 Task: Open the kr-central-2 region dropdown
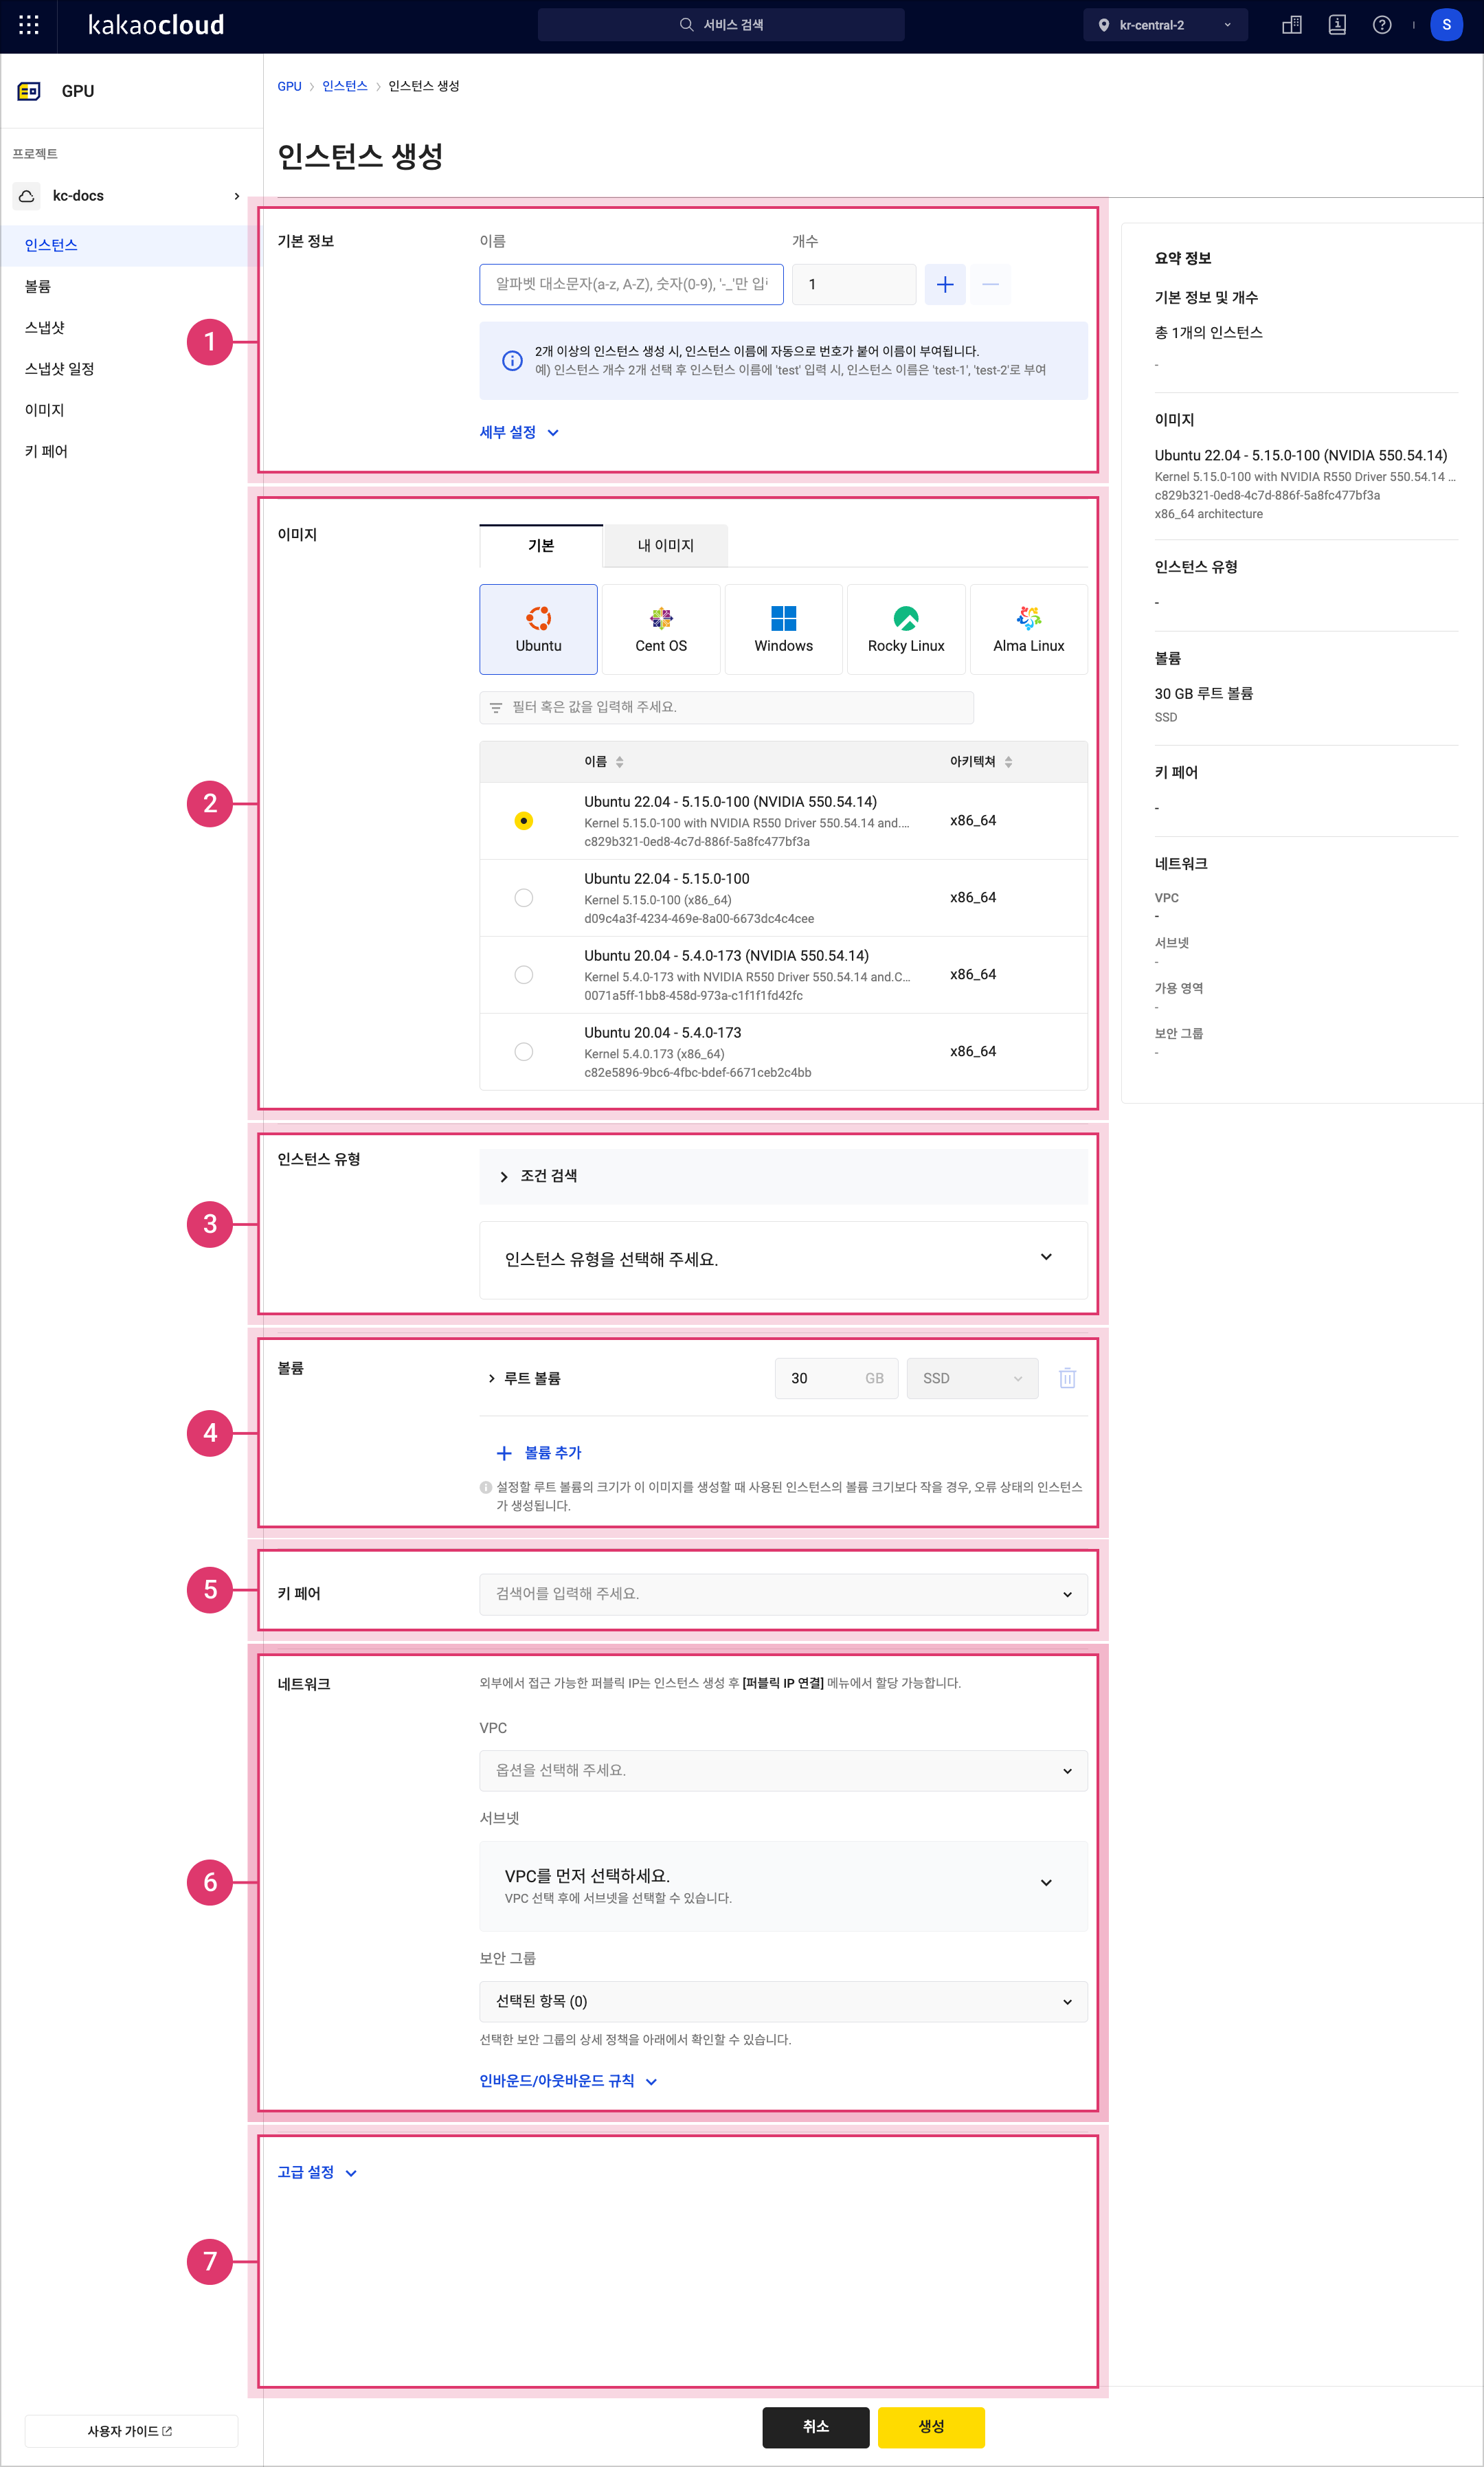1165,25
